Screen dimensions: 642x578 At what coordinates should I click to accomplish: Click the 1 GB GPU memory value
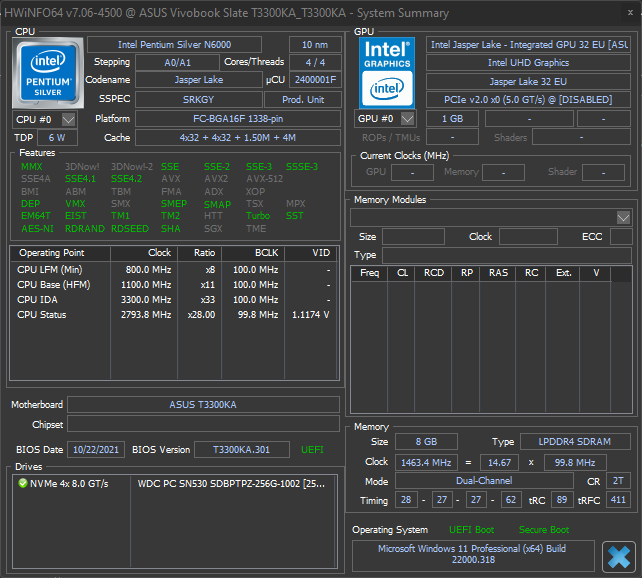[452, 119]
